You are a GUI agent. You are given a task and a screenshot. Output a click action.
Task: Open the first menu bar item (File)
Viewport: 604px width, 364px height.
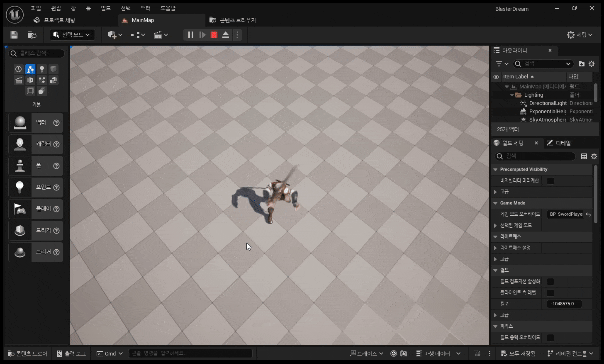(36, 8)
